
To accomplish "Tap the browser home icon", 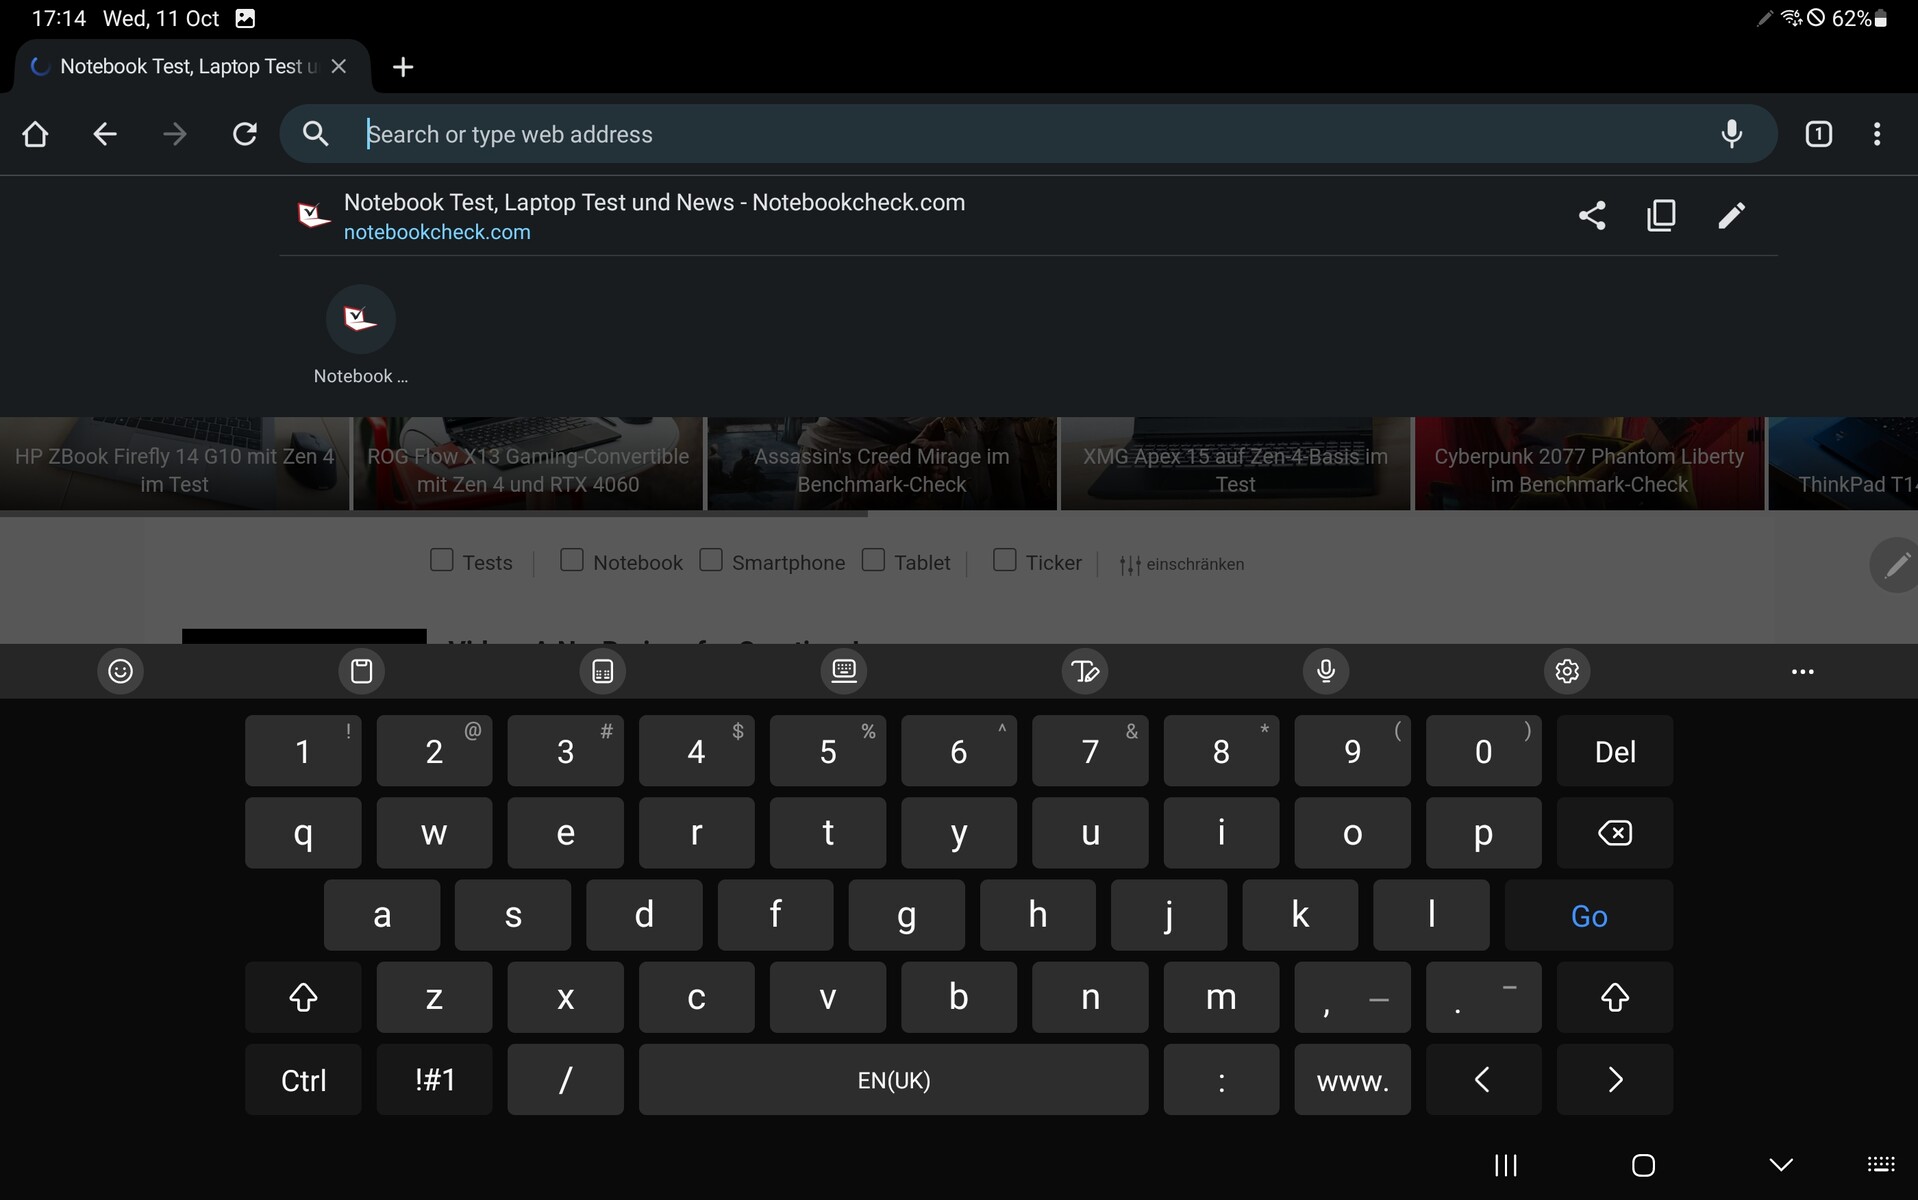I will tap(35, 134).
